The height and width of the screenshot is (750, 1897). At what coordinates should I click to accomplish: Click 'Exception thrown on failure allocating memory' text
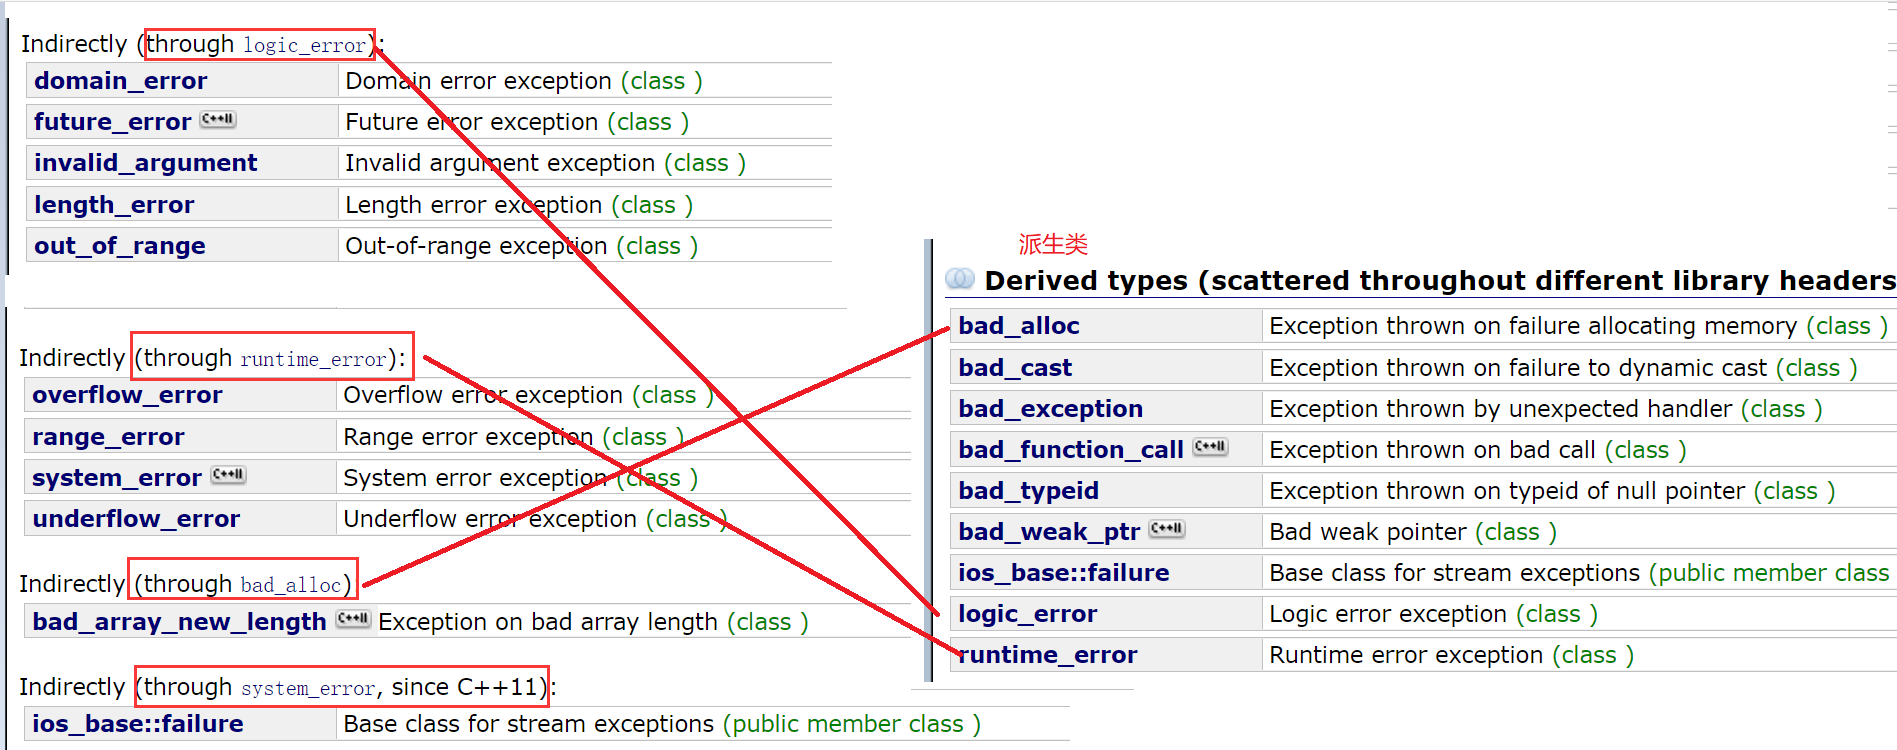[x=1533, y=326]
